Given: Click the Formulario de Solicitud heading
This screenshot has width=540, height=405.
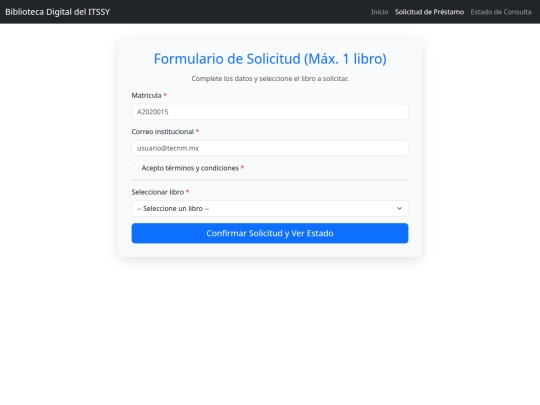Looking at the screenshot, I should 270,59.
